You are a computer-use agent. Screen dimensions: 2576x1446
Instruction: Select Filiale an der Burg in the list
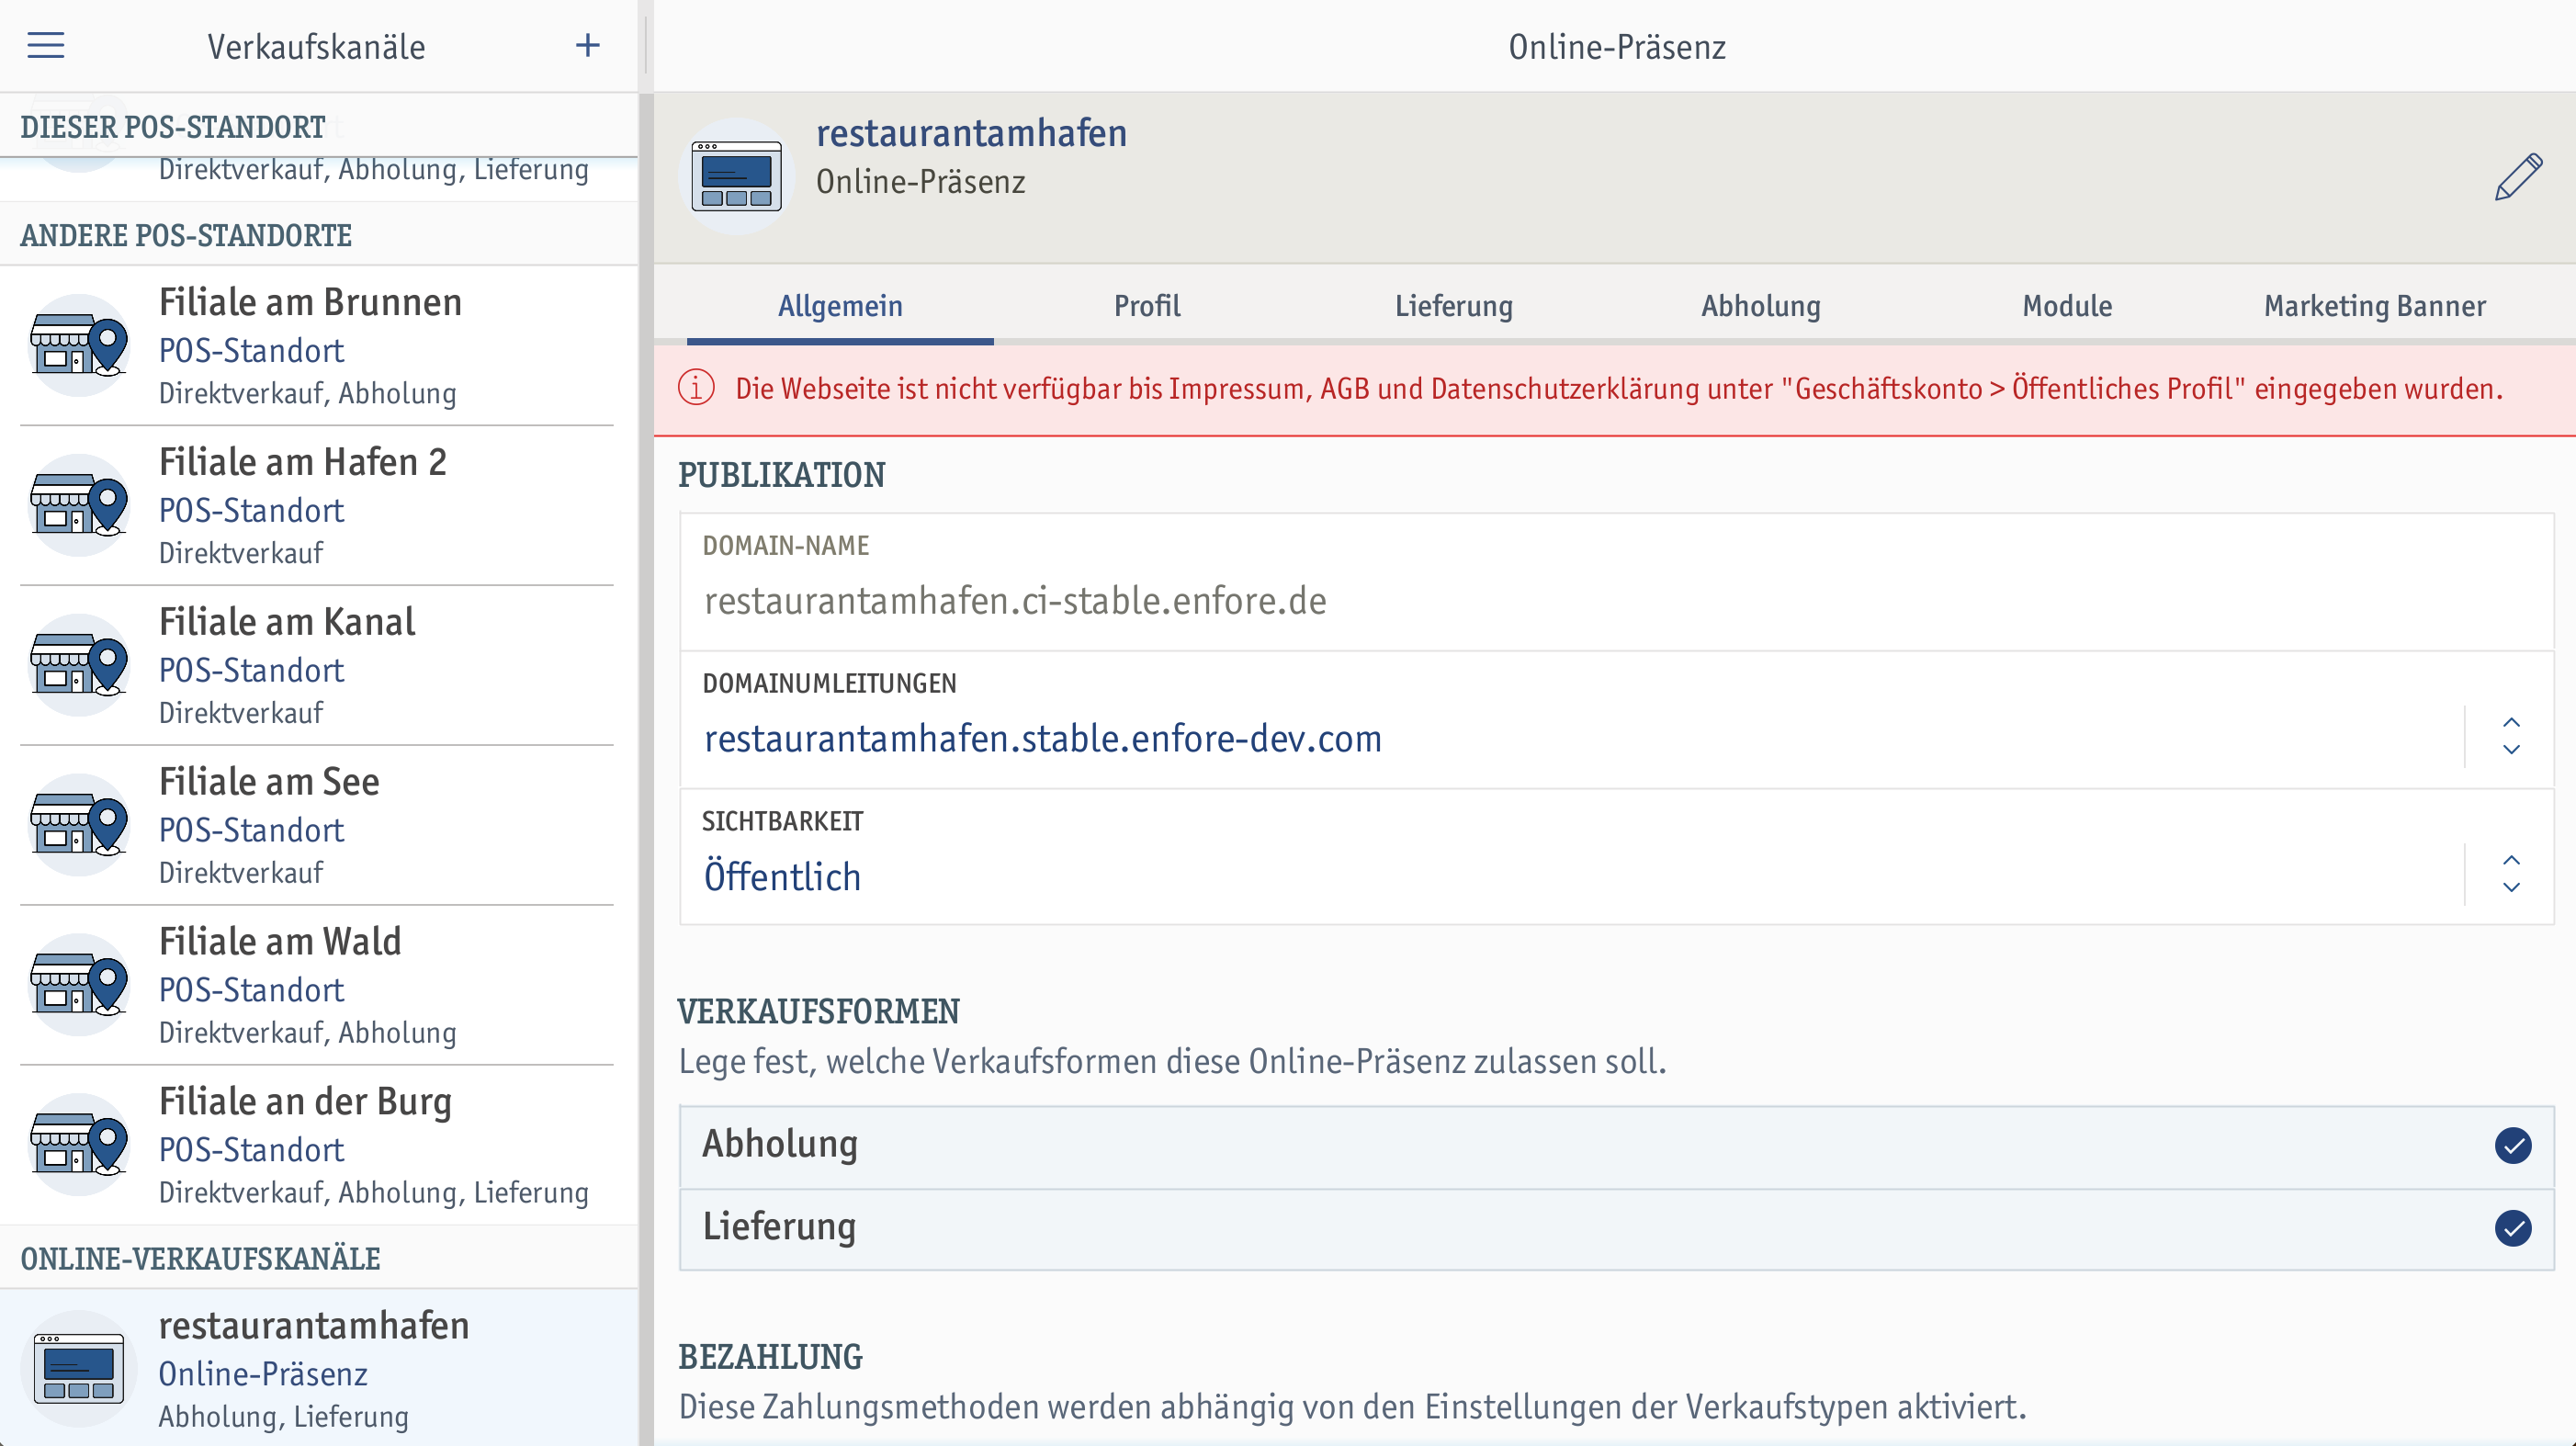click(x=318, y=1146)
